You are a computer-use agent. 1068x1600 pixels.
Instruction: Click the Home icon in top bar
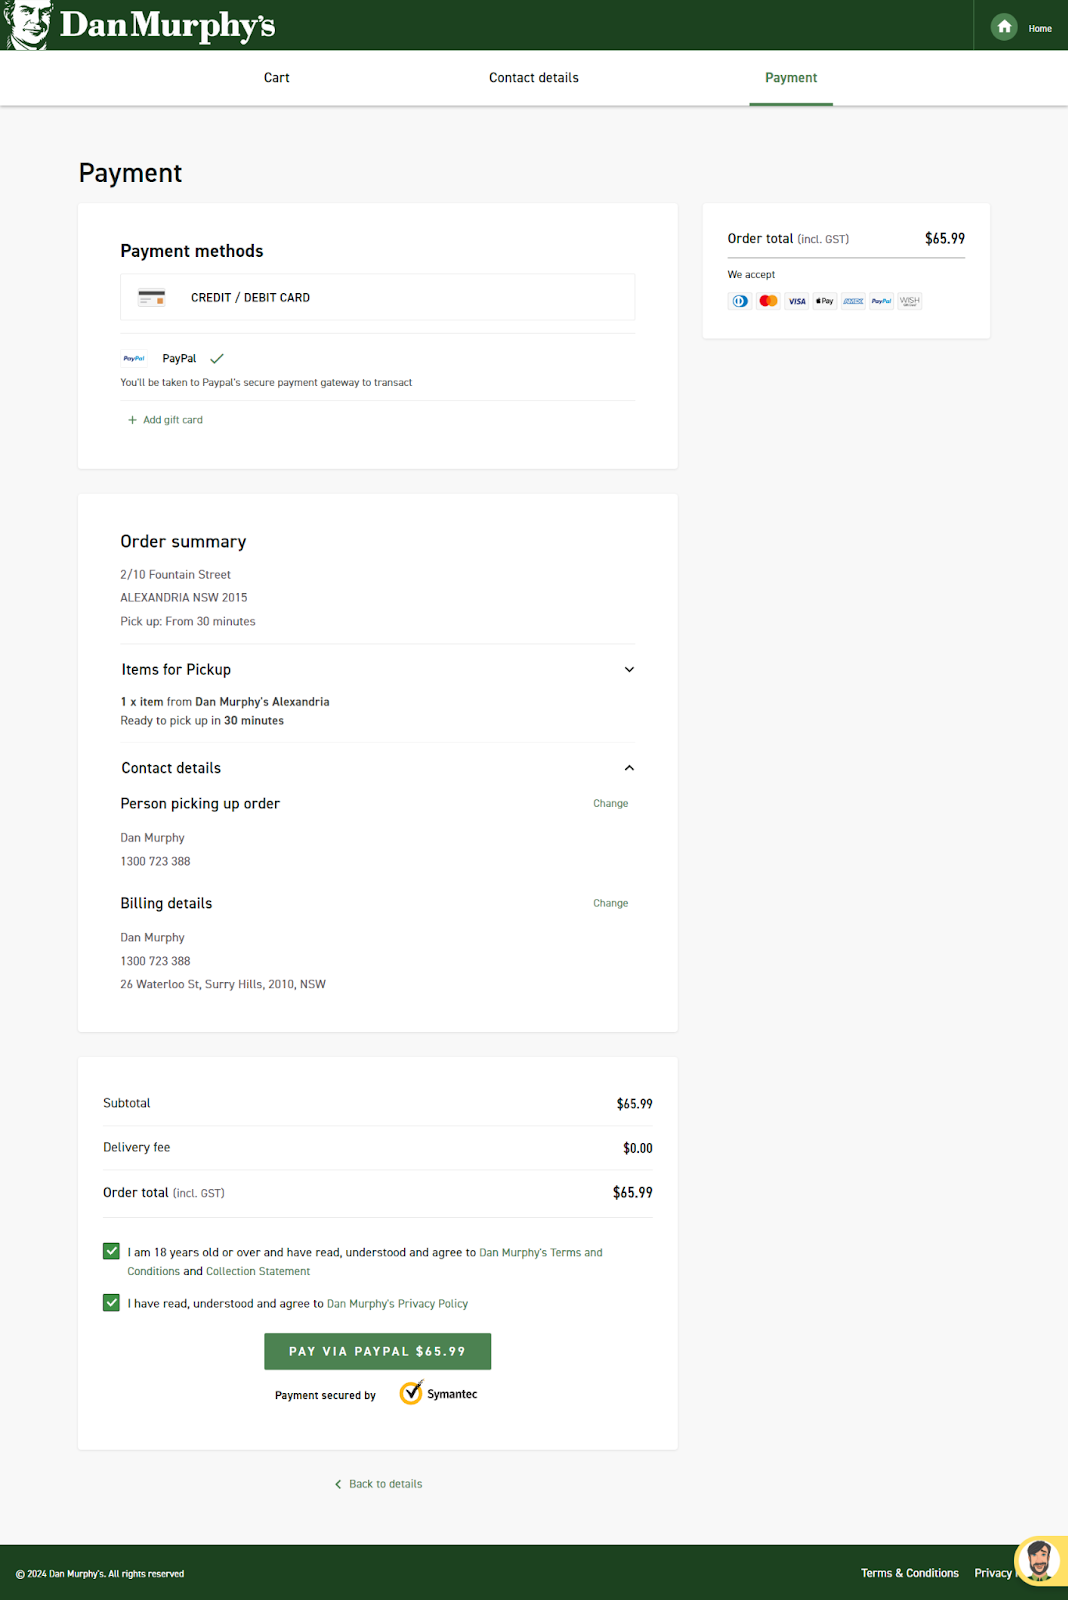tap(1004, 27)
